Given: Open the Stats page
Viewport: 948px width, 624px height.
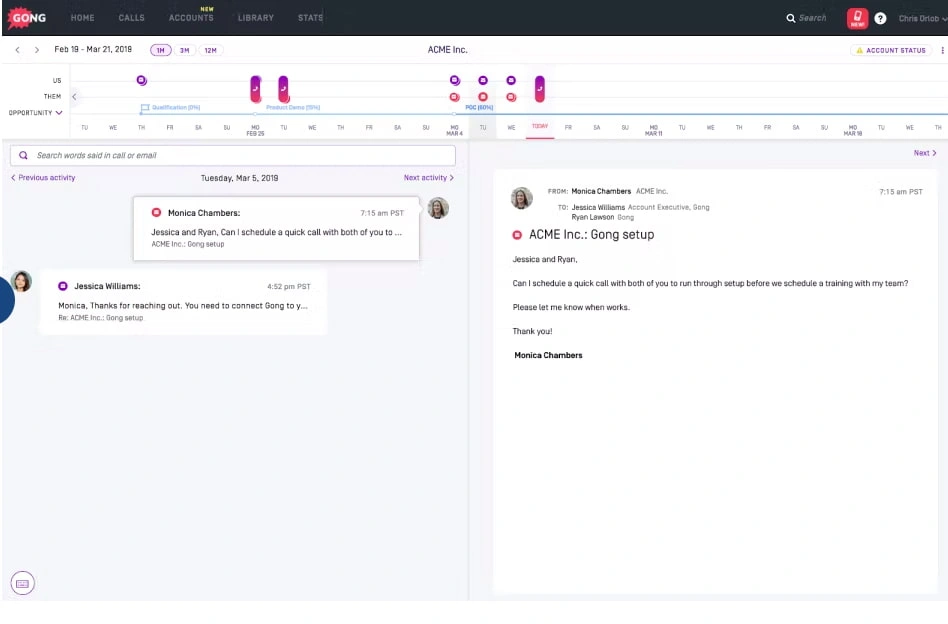Looking at the screenshot, I should (x=310, y=18).
